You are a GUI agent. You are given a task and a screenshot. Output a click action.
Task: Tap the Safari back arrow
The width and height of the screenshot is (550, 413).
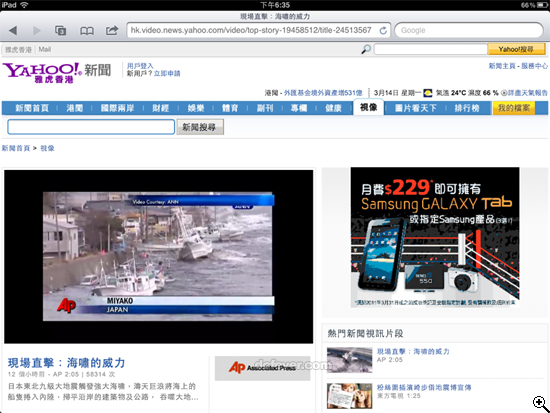[x=13, y=31]
